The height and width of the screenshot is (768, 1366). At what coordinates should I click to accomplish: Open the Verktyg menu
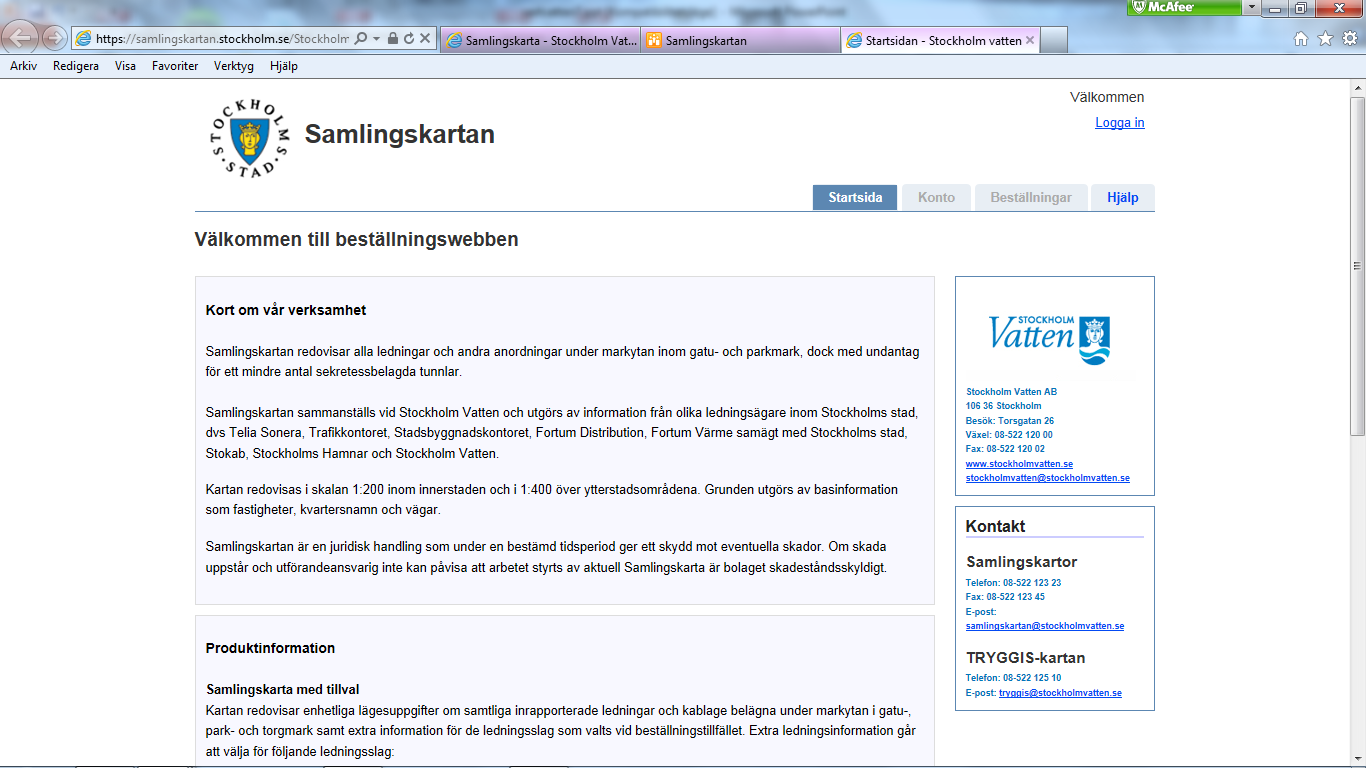(234, 66)
